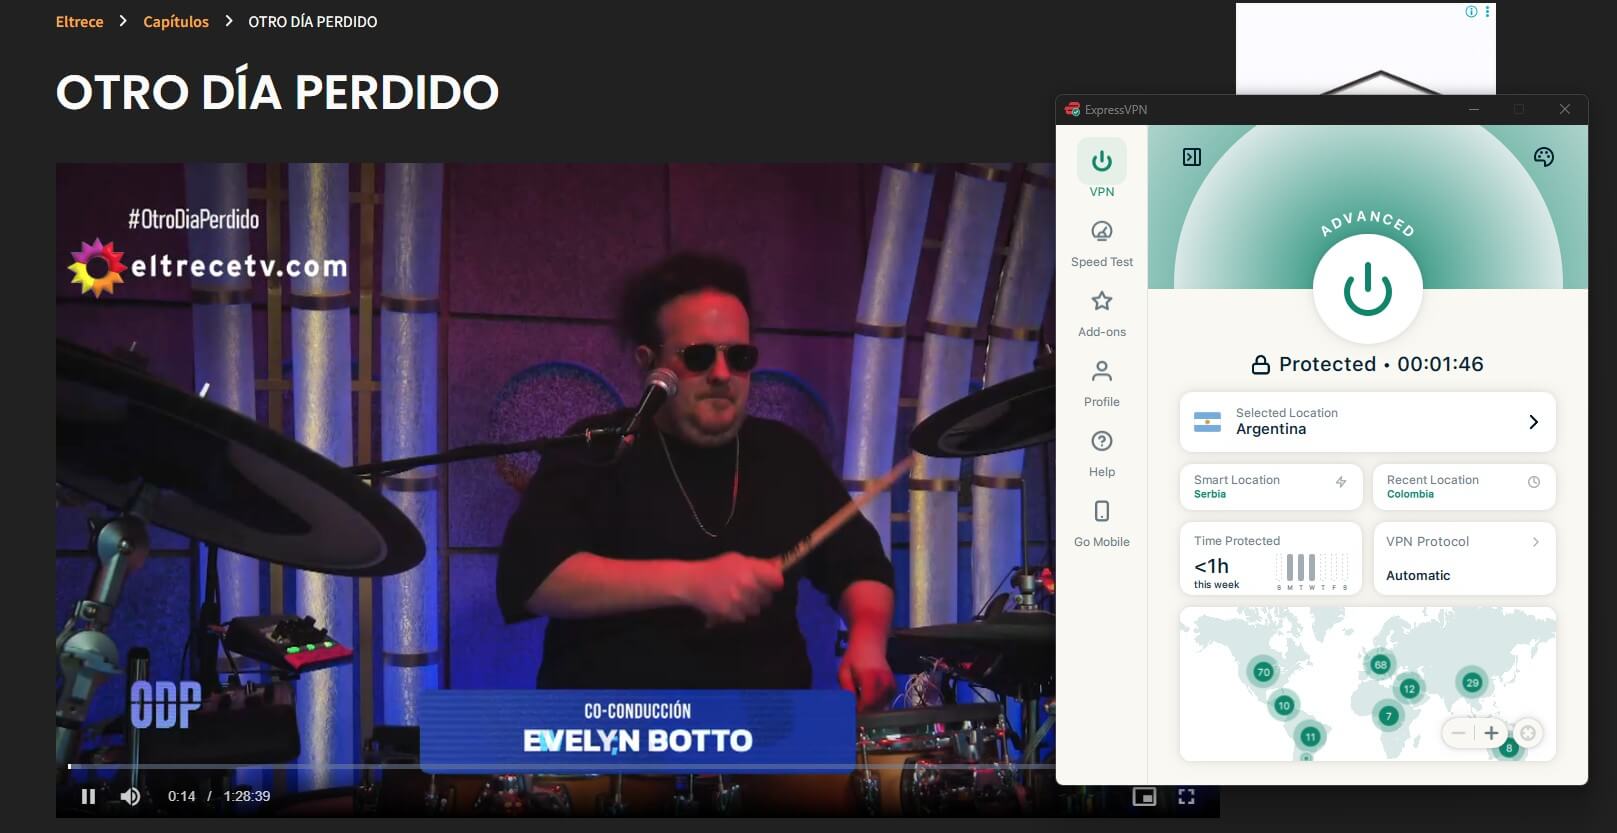Image resolution: width=1617 pixels, height=833 pixels.
Task: Go to Capítulos breadcrumb link
Action: [176, 21]
